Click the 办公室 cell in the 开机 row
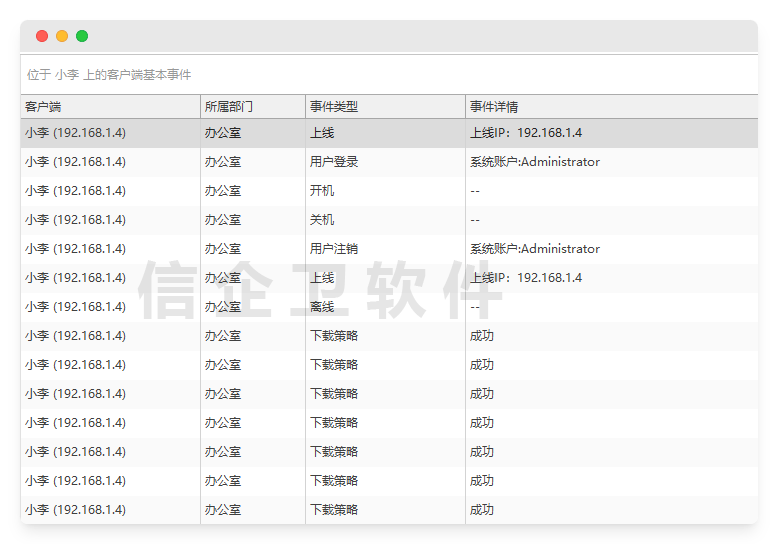This screenshot has width=778, height=544. point(223,191)
